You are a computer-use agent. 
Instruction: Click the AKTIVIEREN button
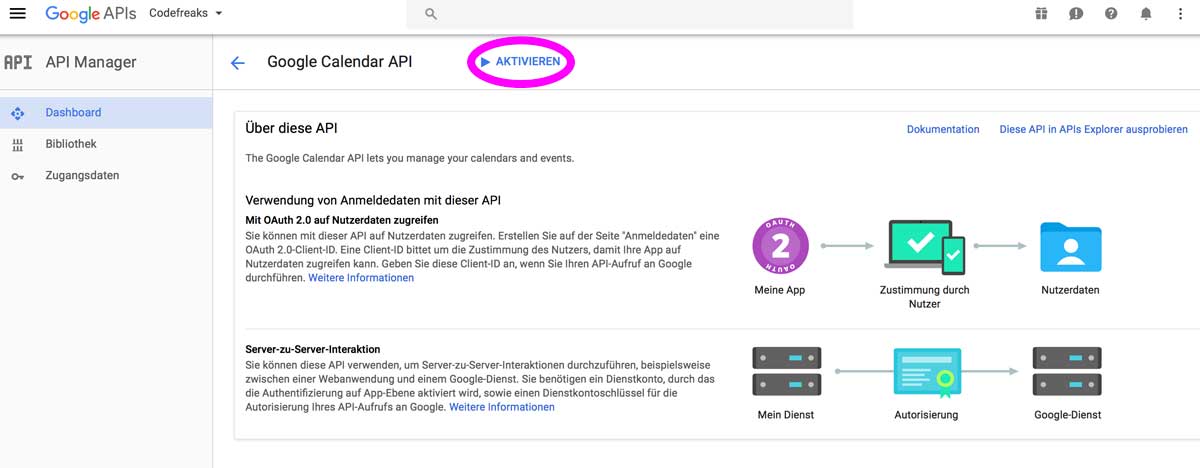[521, 62]
